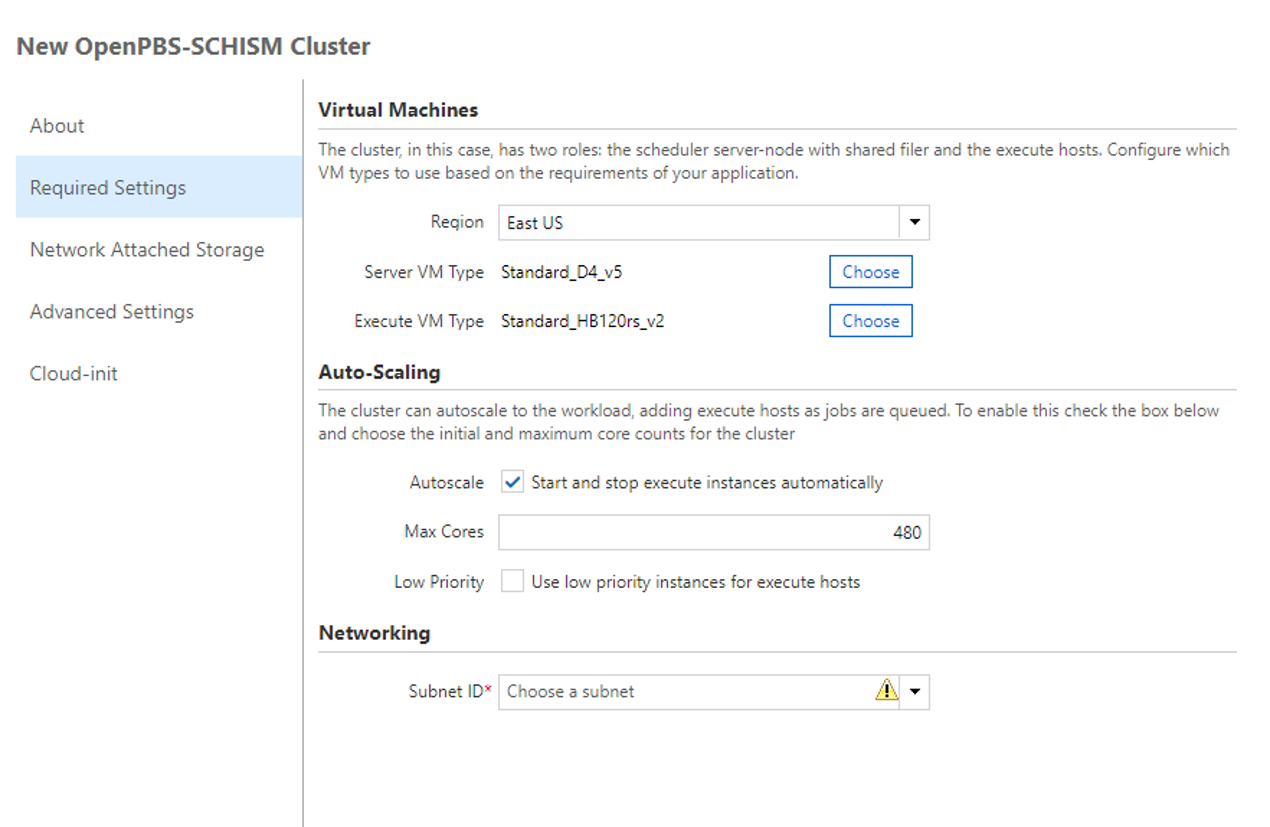Click the New OpenPBS-SCHISM Cluster title

(x=194, y=46)
